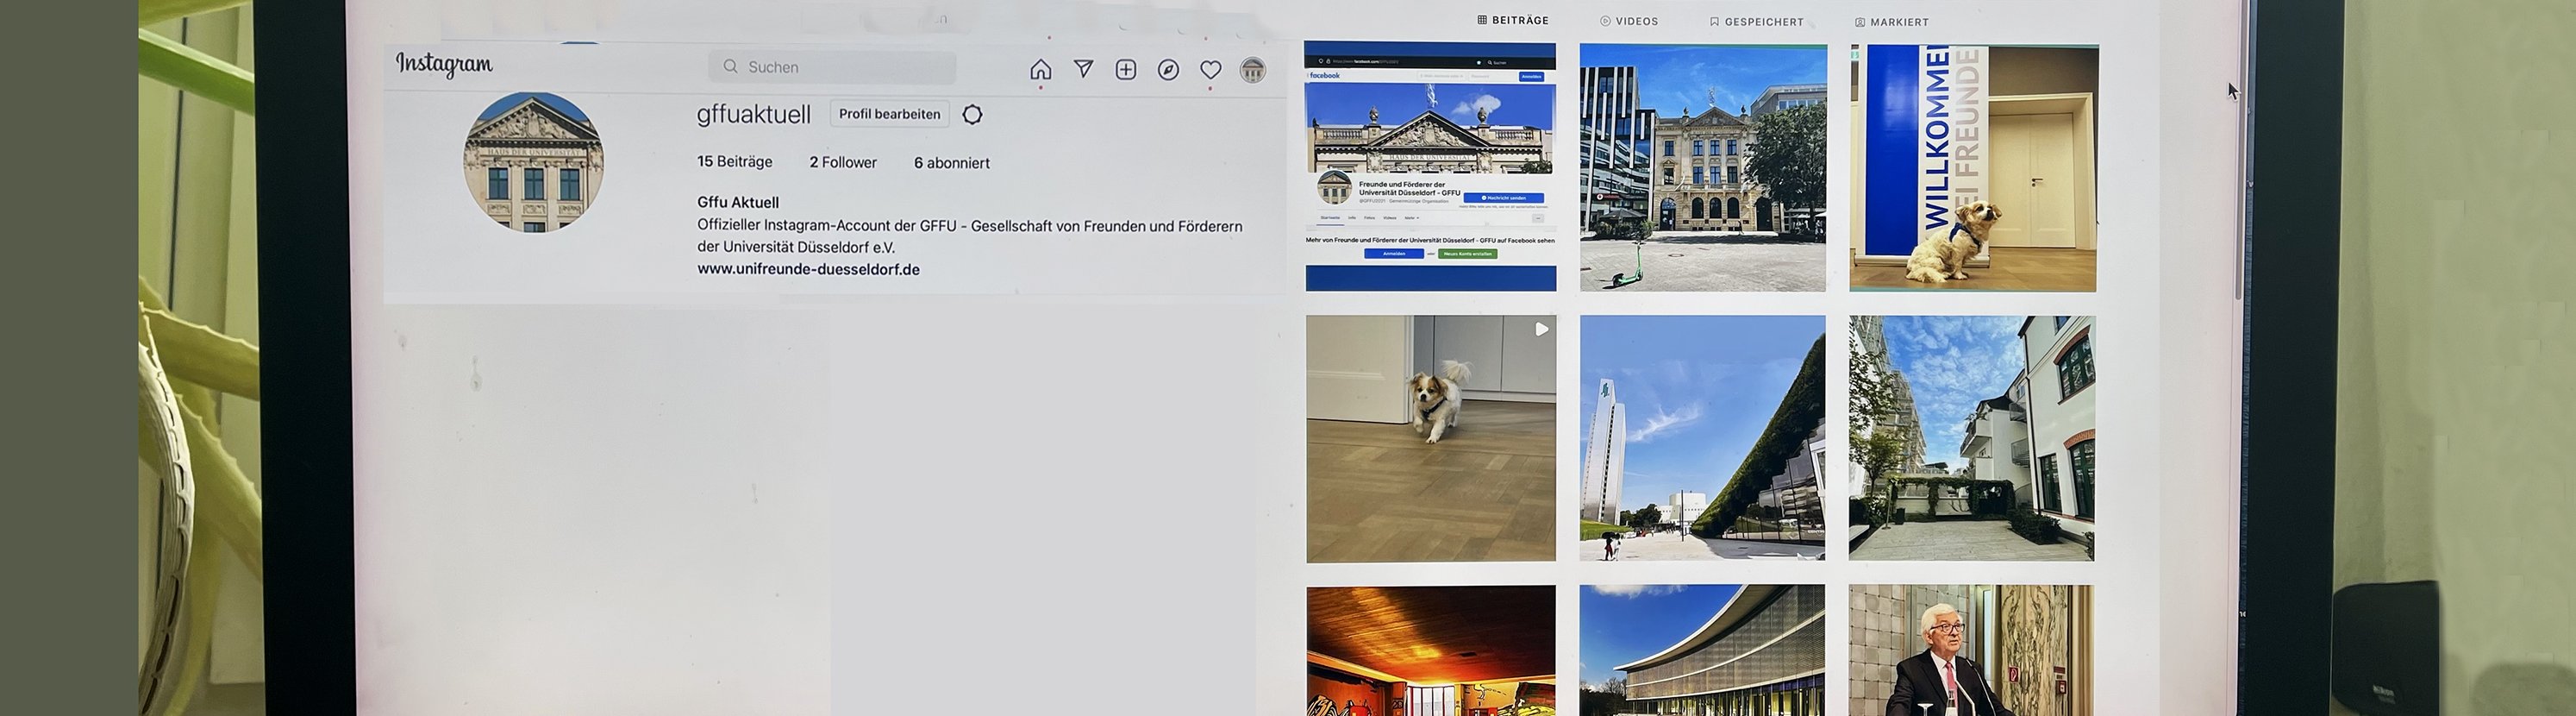Open the Haus der Universität building post
The image size is (2576, 716).
[x=1703, y=168]
